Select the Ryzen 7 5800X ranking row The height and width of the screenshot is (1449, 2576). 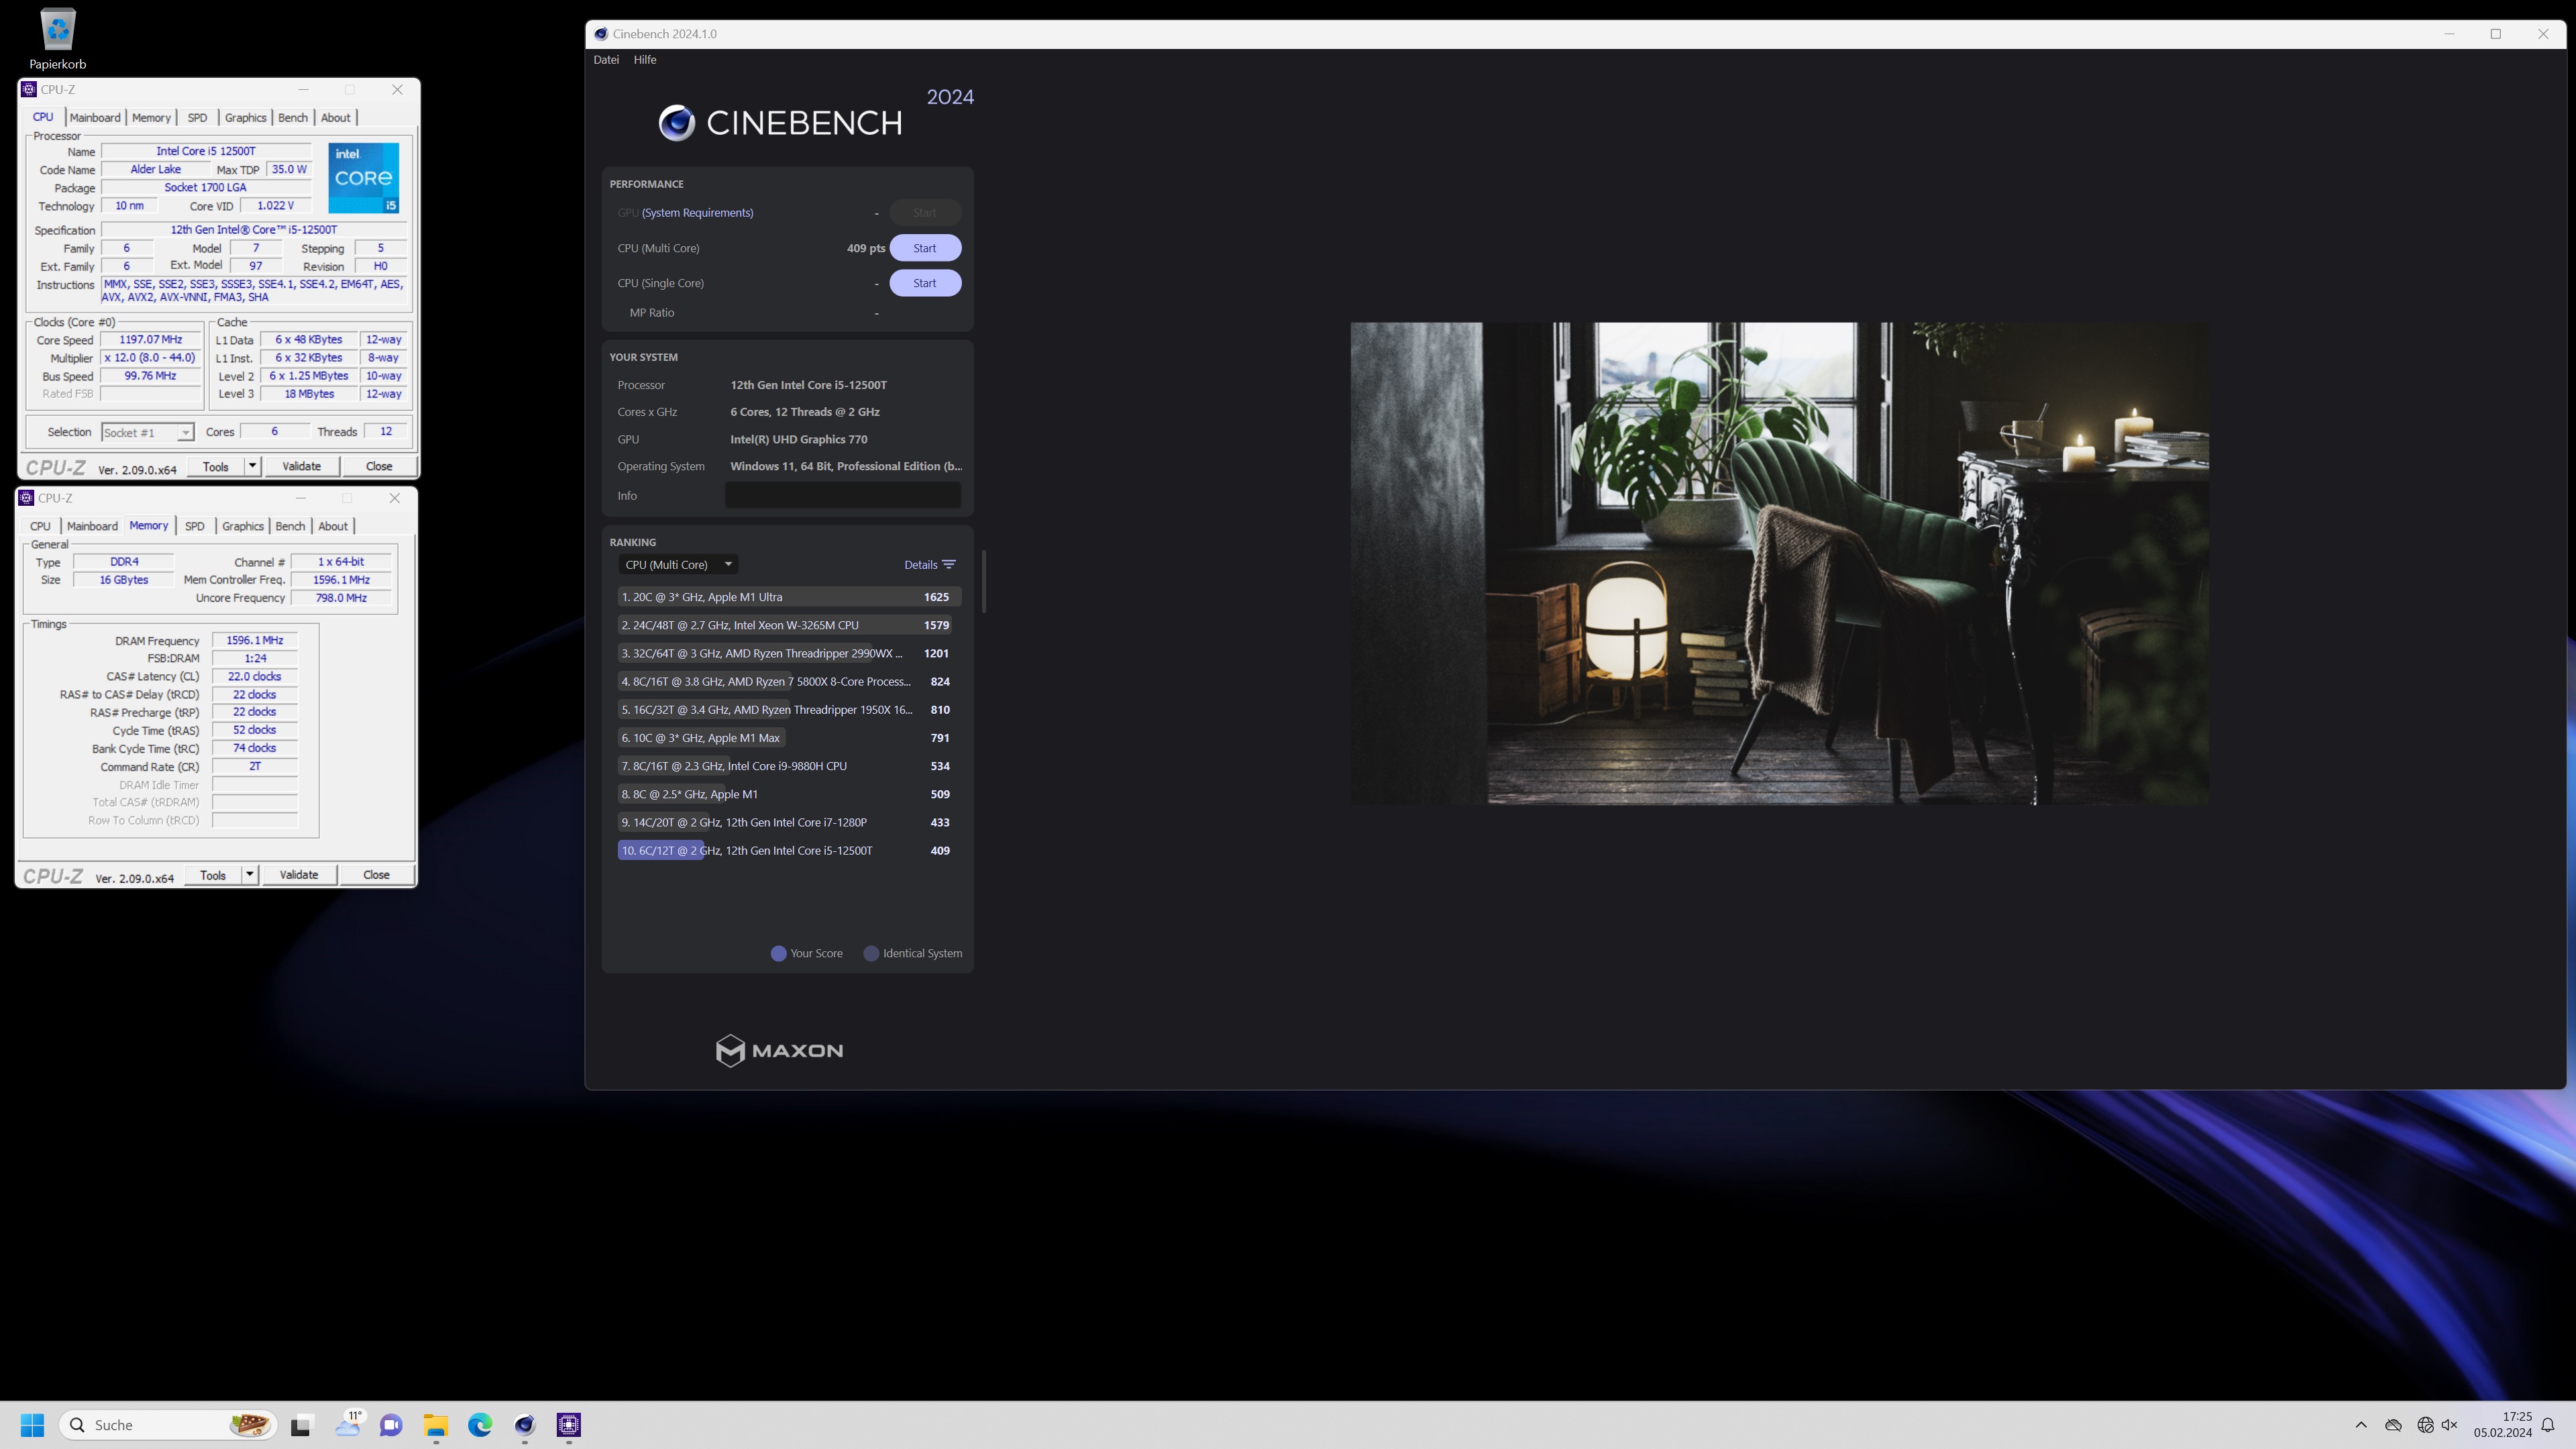tap(789, 681)
